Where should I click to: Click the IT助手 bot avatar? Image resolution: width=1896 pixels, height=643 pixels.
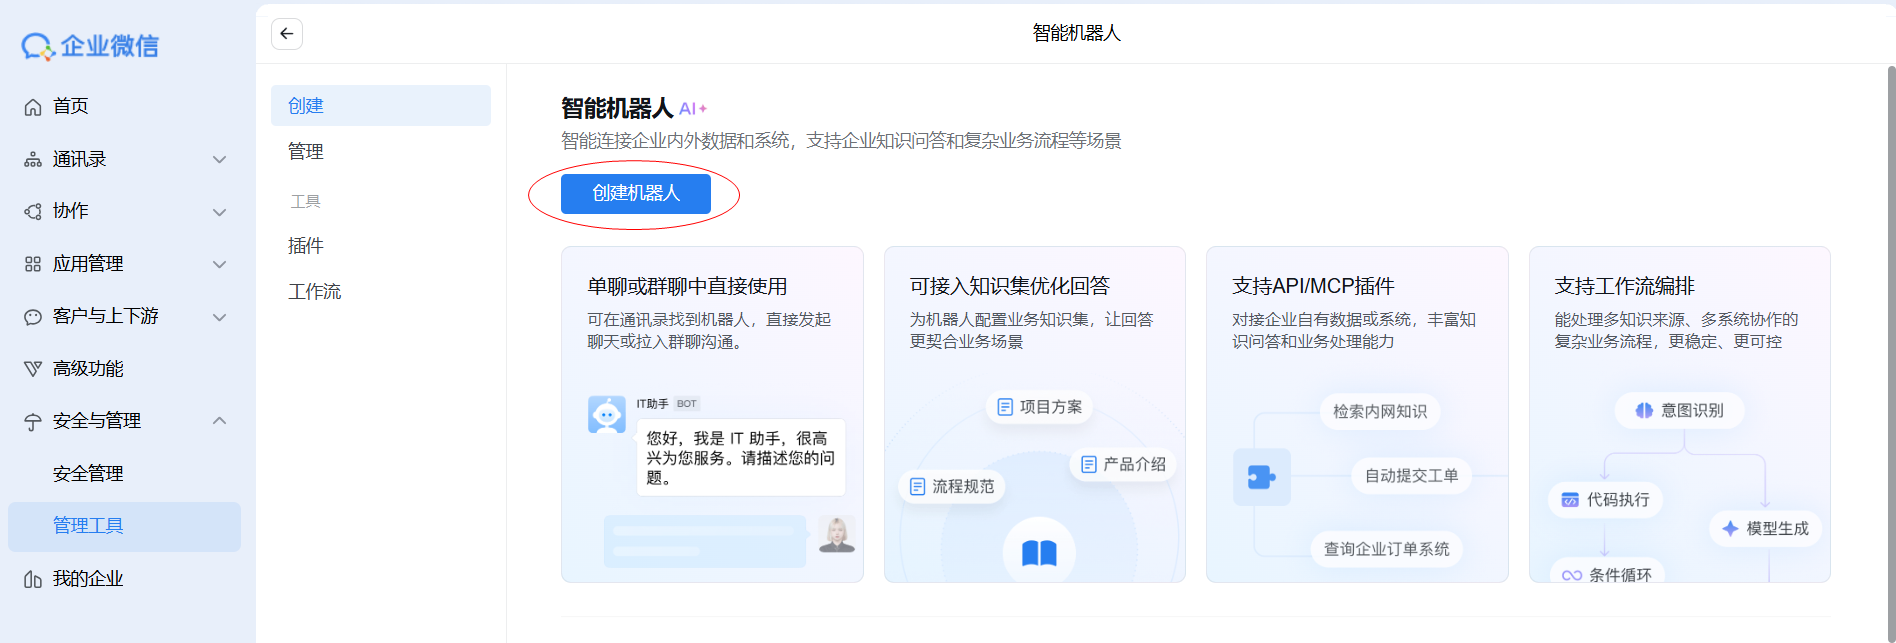(x=607, y=414)
